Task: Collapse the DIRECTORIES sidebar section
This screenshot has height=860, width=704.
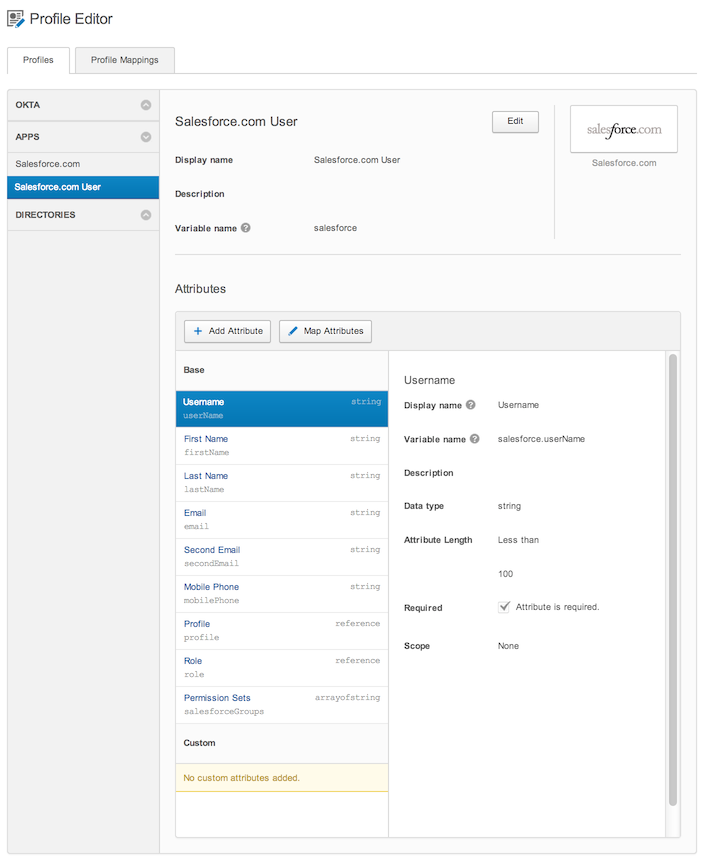Action: (146, 215)
